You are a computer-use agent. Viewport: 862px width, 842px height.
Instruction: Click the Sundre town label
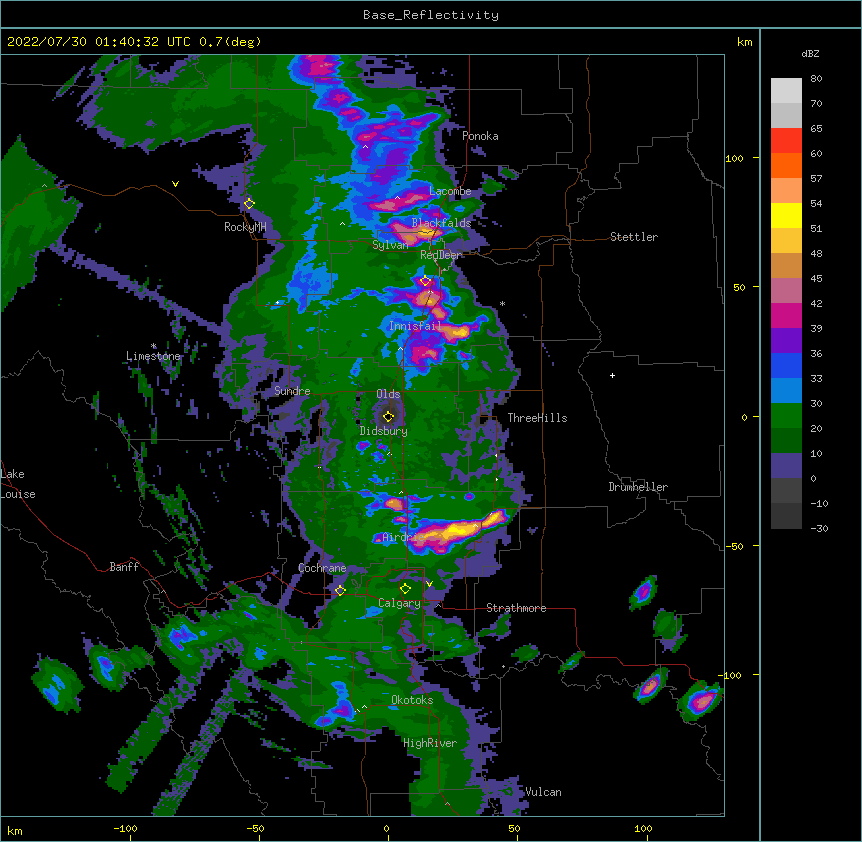pos(292,391)
